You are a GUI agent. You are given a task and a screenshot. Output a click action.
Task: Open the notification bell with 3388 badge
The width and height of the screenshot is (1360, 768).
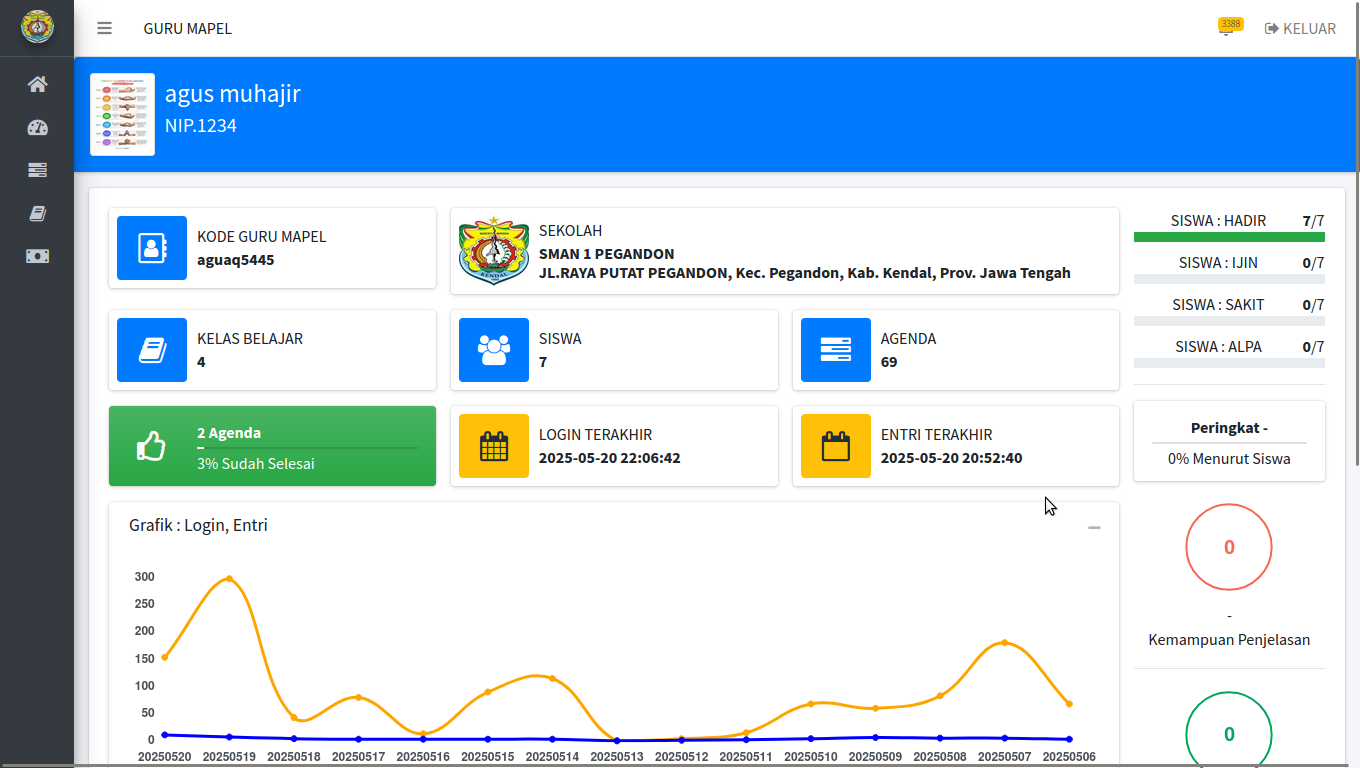[1227, 28]
